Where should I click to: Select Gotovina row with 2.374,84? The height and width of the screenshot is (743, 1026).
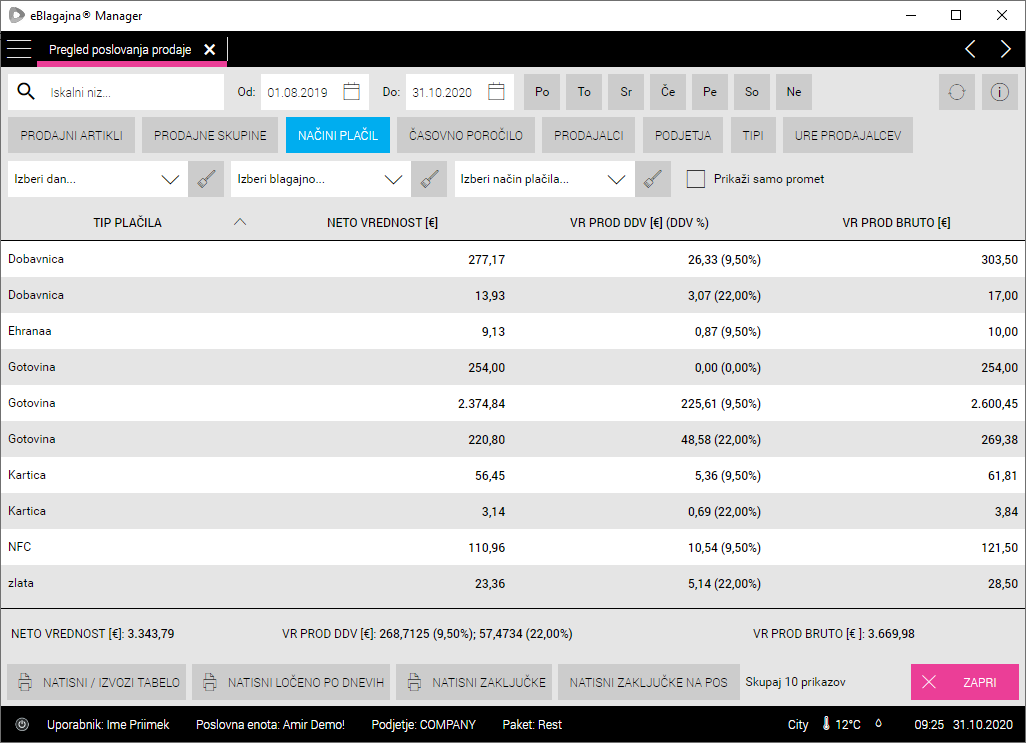(513, 403)
